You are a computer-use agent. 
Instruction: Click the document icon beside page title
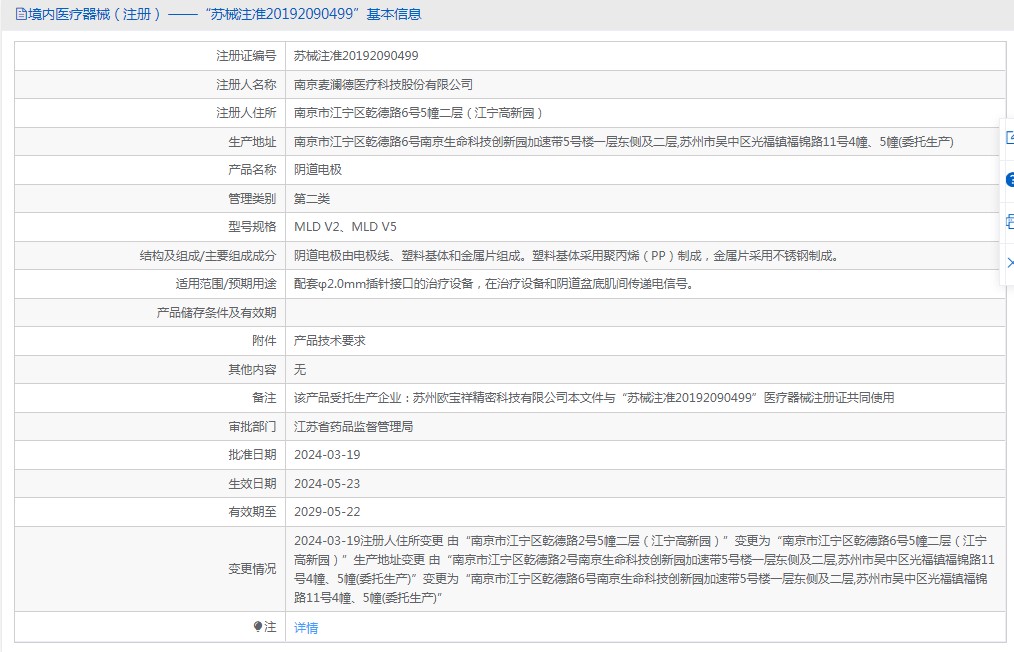coord(21,14)
